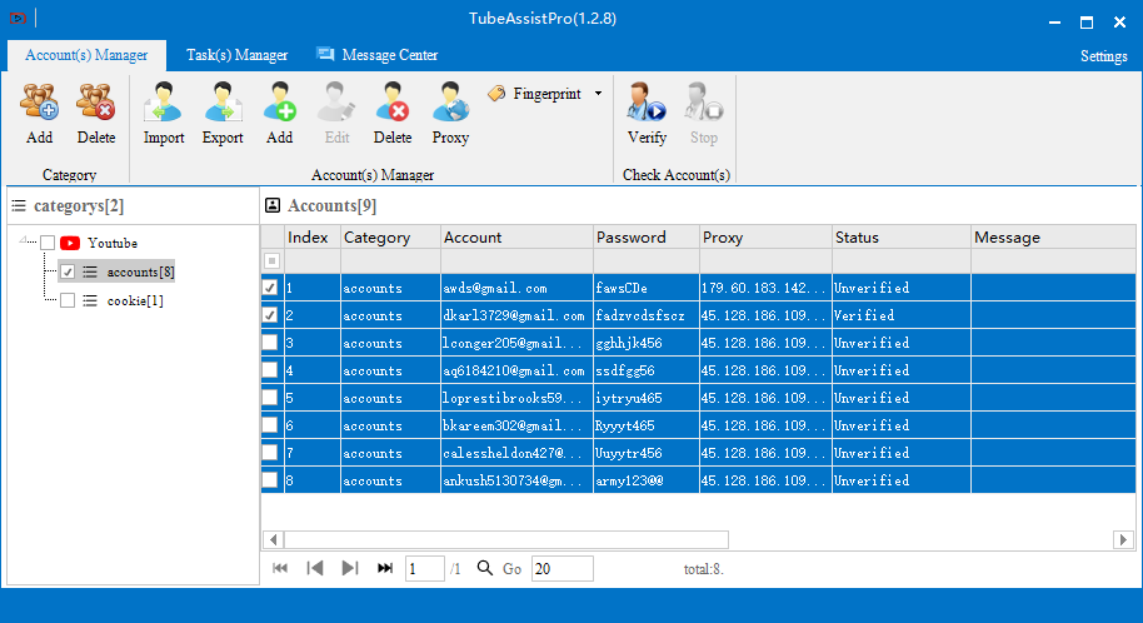Click the right arrow on the horizontal scrollbar
This screenshot has height=623, width=1143.
1123,540
